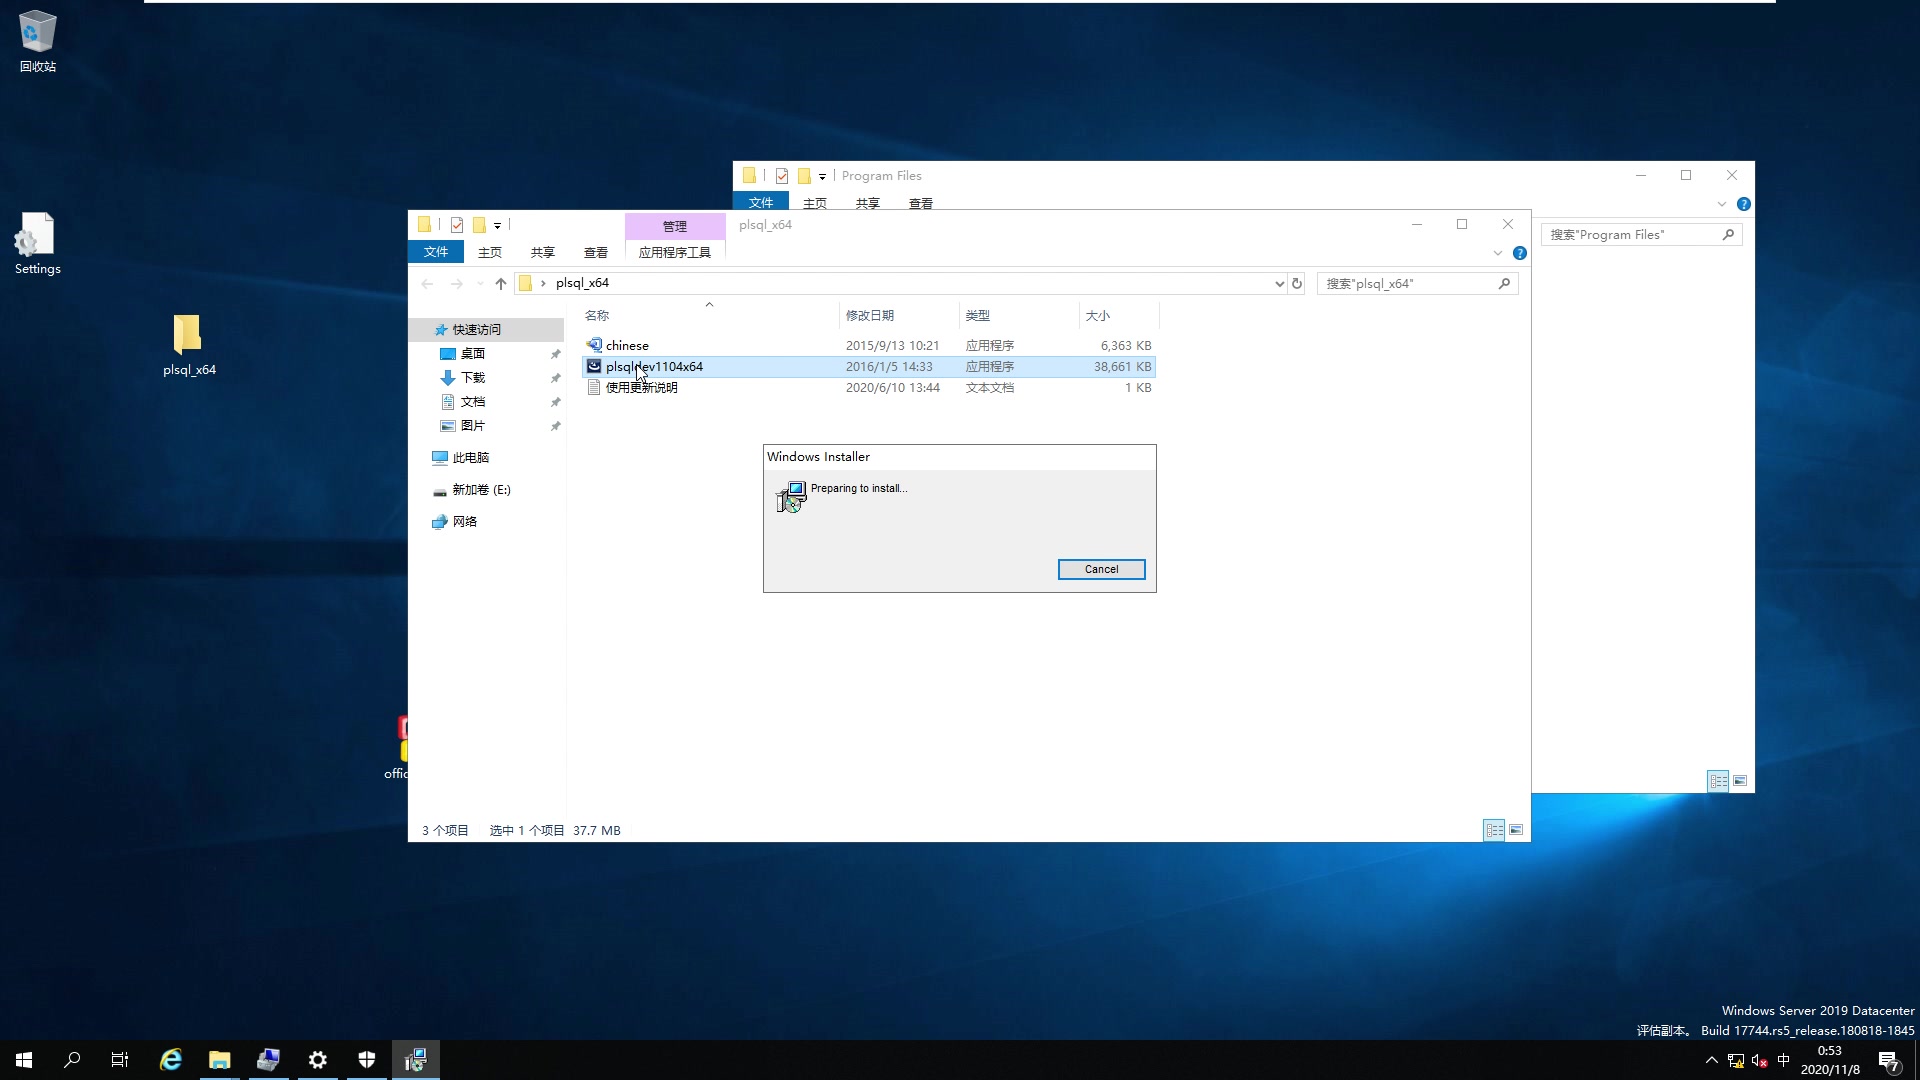Open the taskbar clock and date
The image size is (1920, 1080).
point(1830,1060)
